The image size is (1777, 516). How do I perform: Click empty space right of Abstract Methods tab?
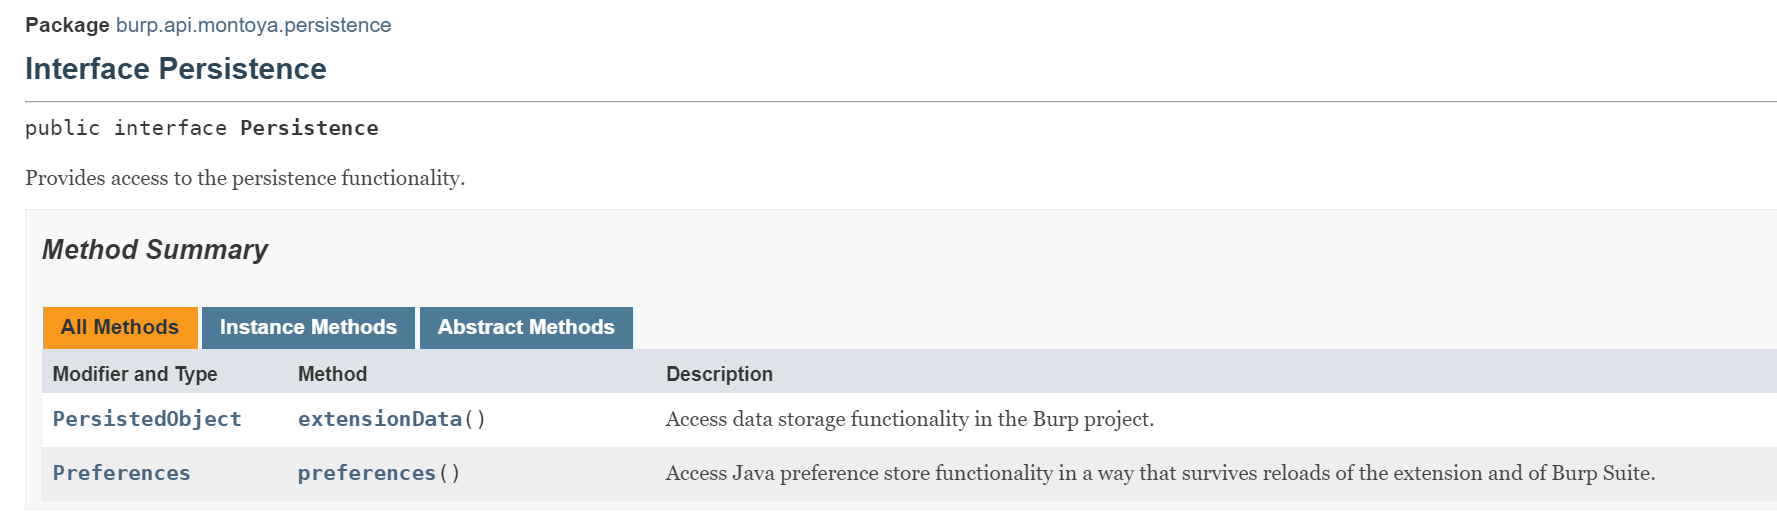(x=1100, y=327)
